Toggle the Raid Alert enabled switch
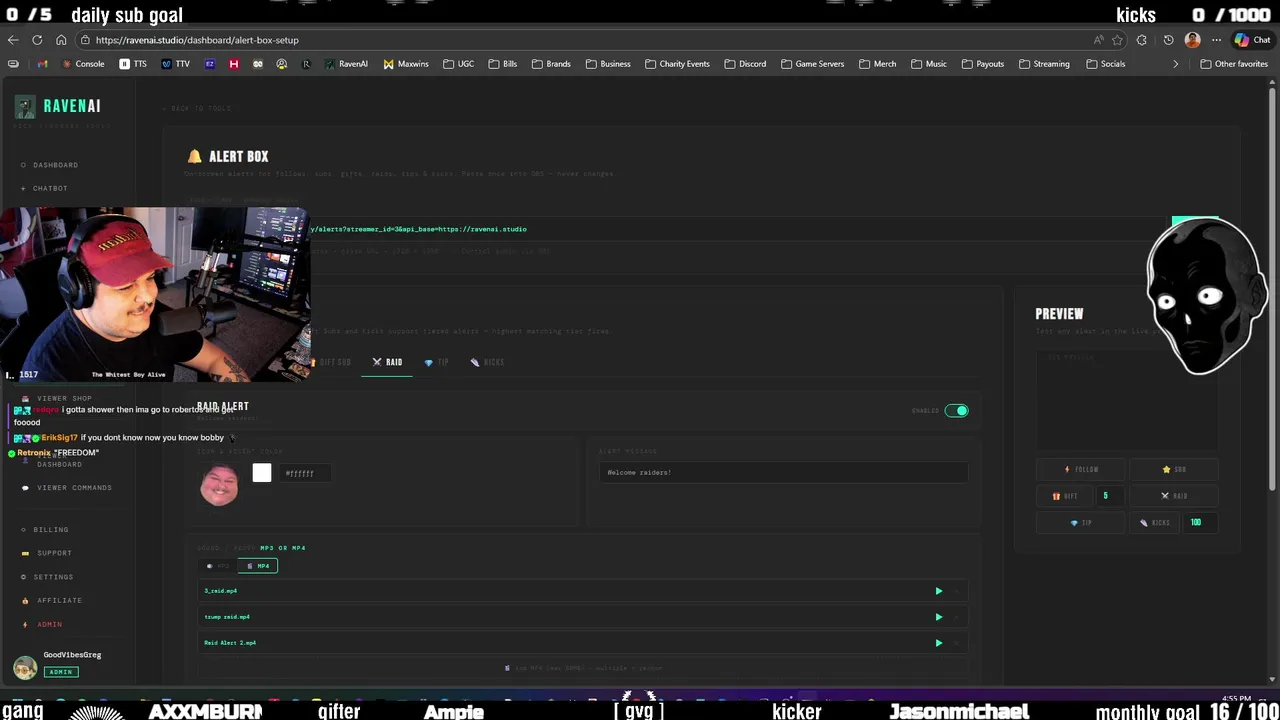 (x=957, y=411)
